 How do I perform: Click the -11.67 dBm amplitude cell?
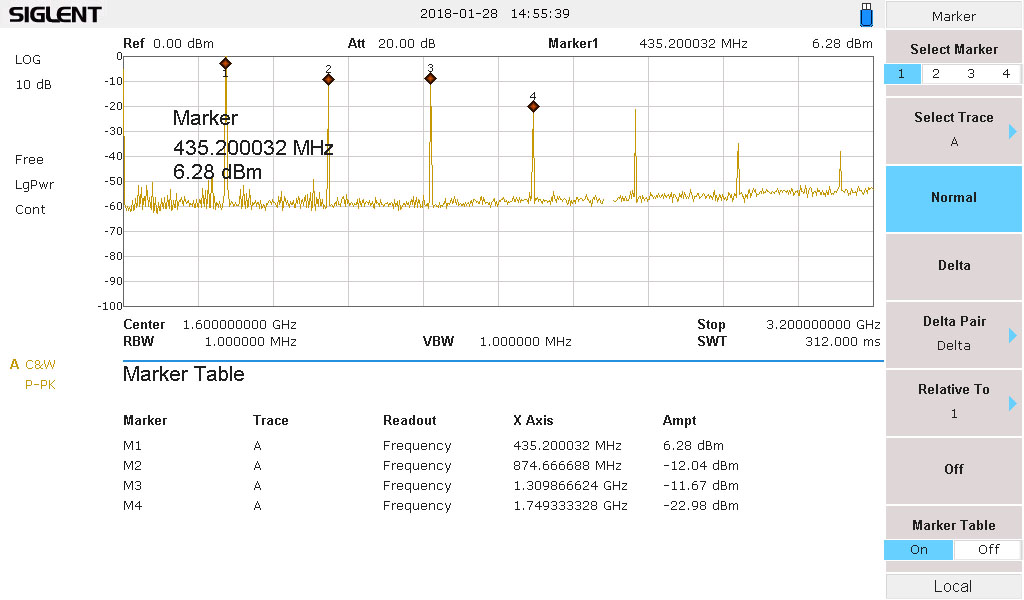tap(701, 486)
